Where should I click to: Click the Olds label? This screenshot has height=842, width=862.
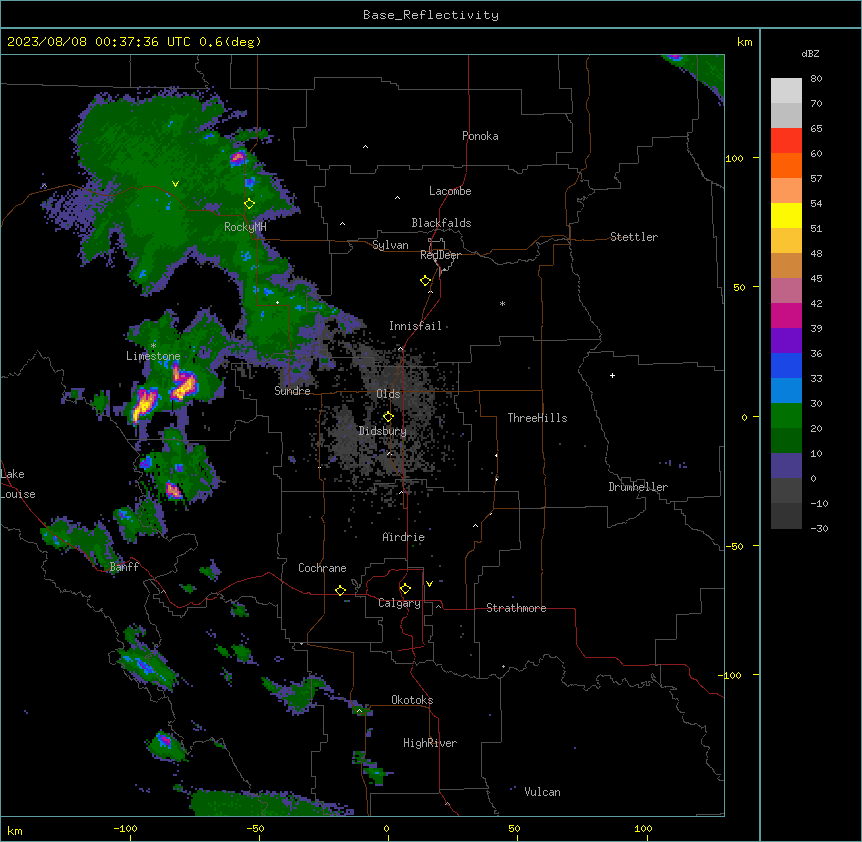click(388, 394)
